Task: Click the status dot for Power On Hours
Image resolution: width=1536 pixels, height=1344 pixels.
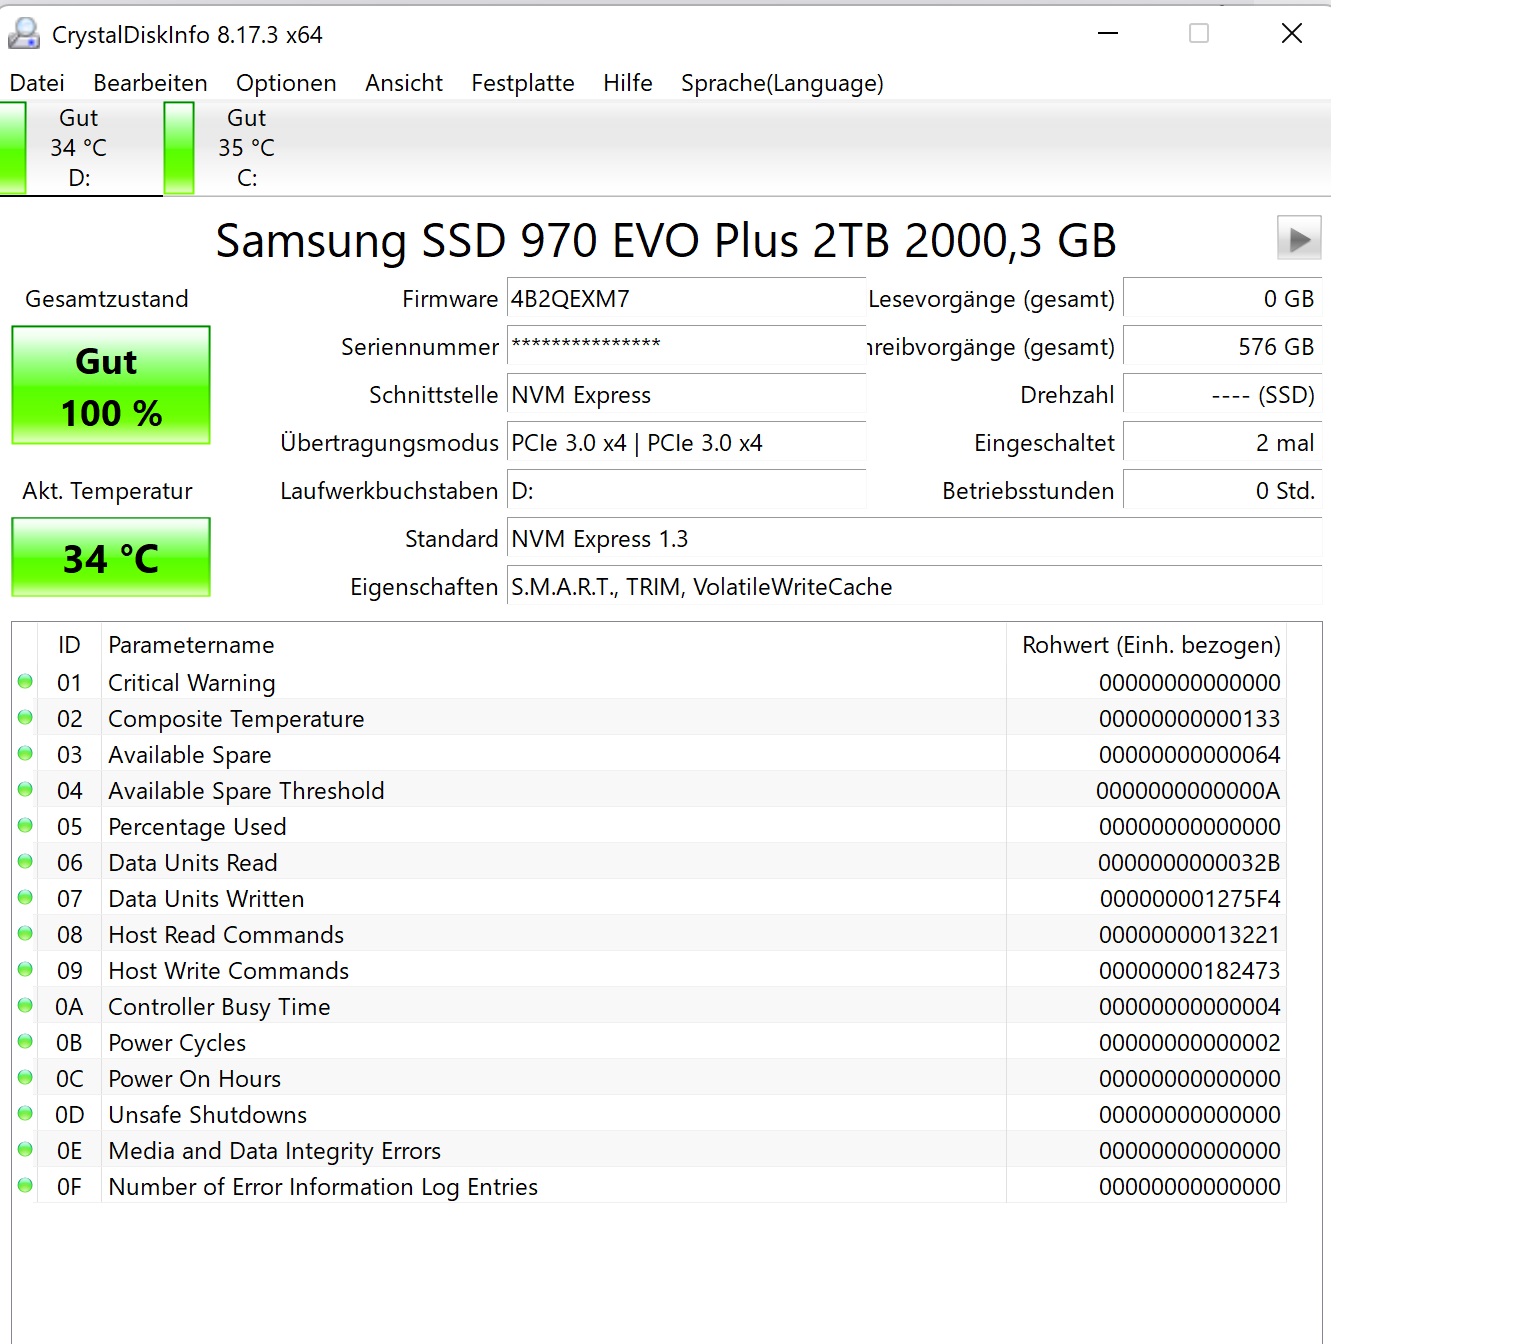Action: tap(25, 1077)
